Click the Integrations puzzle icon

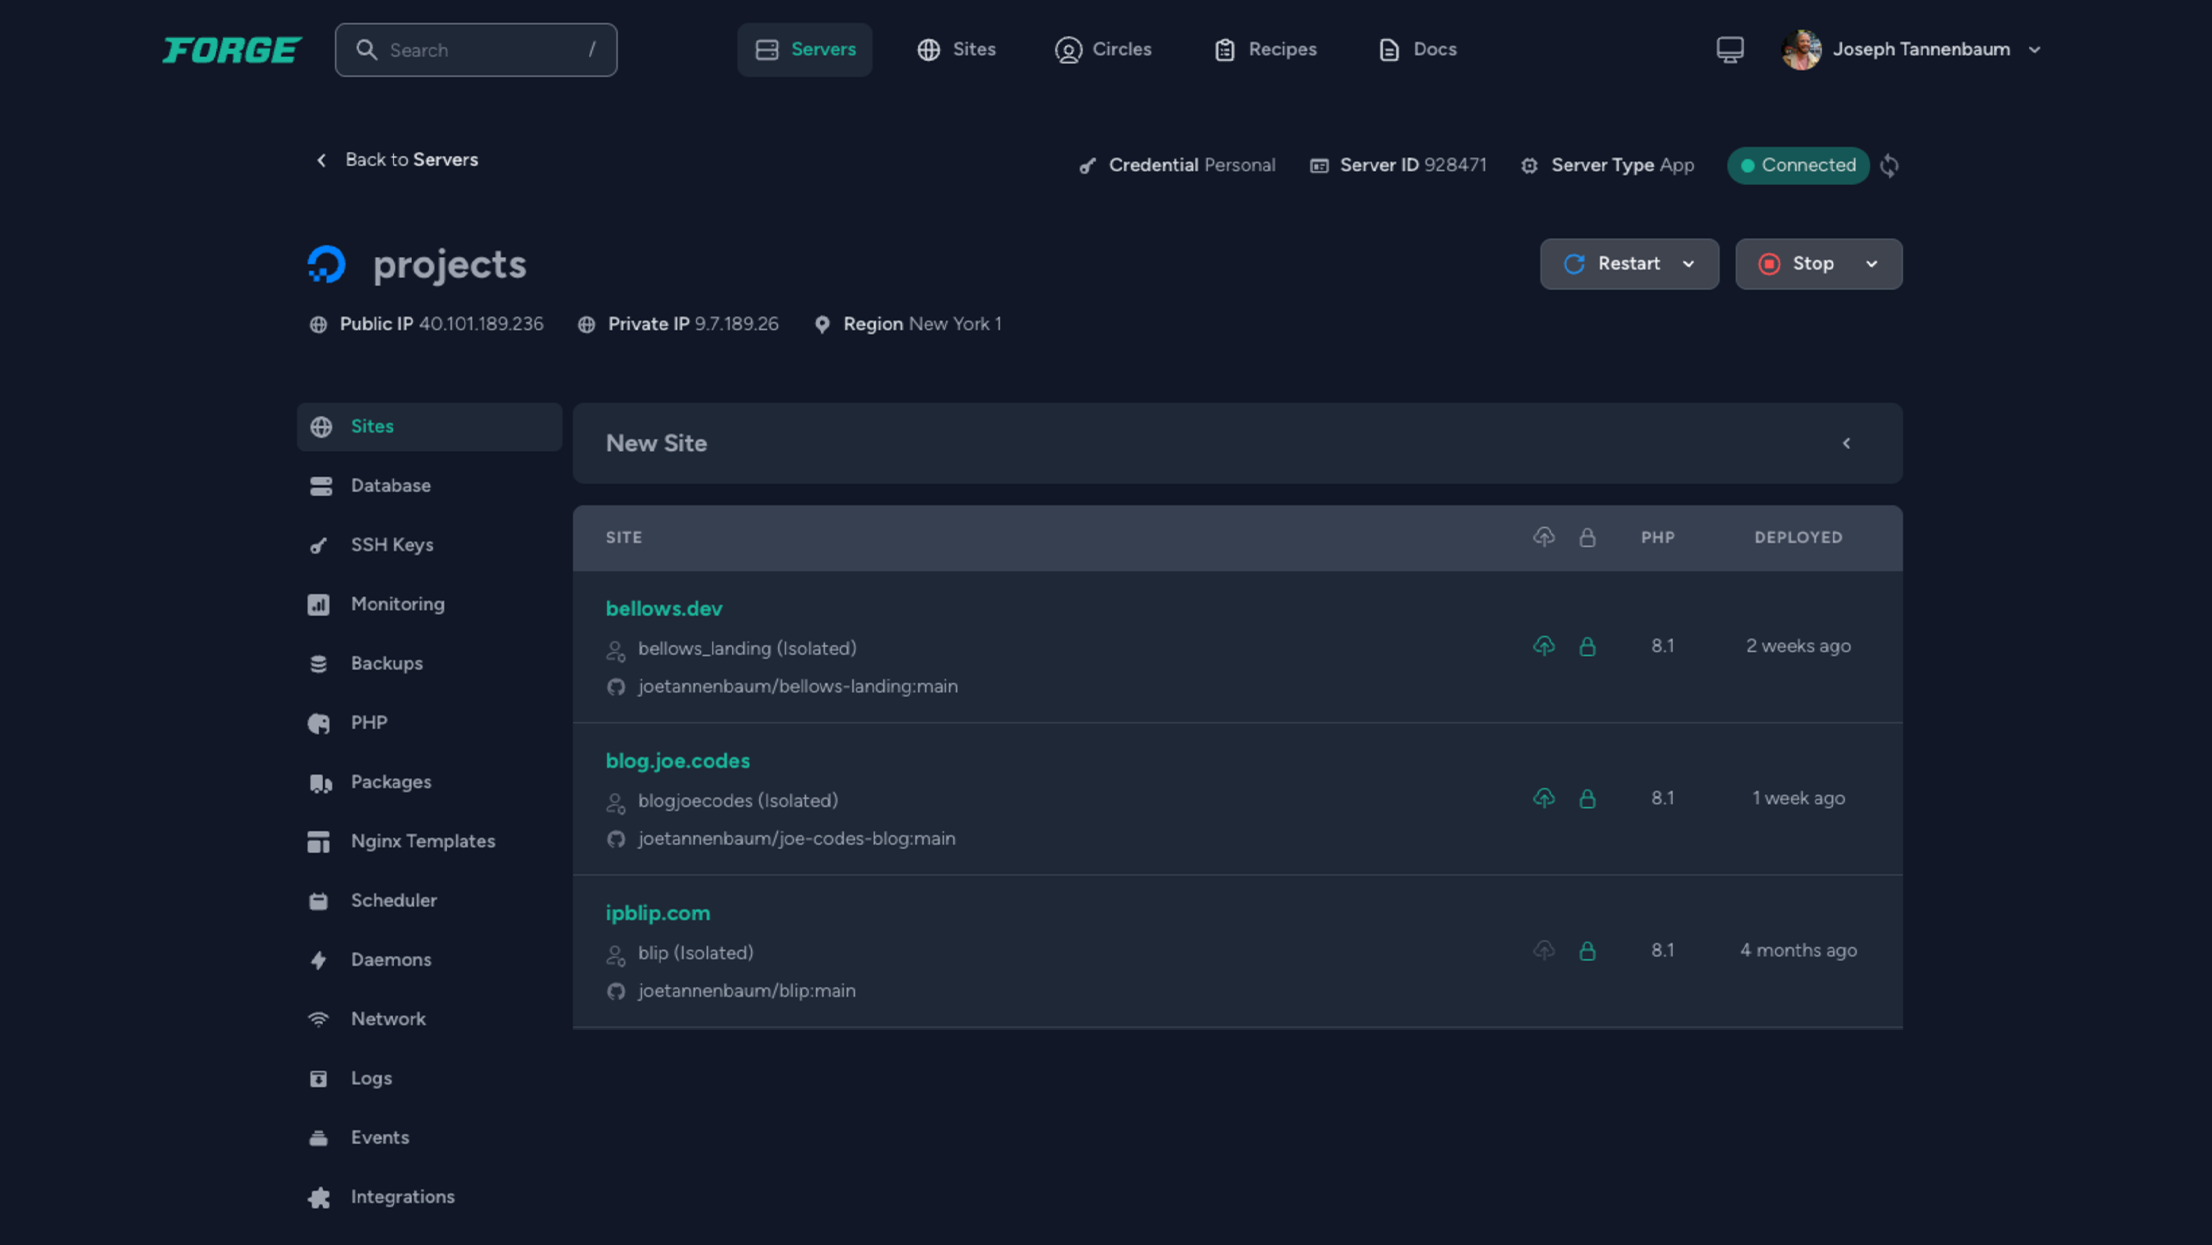tap(319, 1197)
